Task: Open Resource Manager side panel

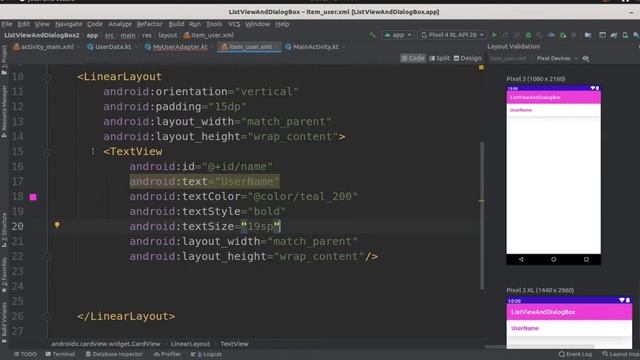Action: (x=4, y=111)
